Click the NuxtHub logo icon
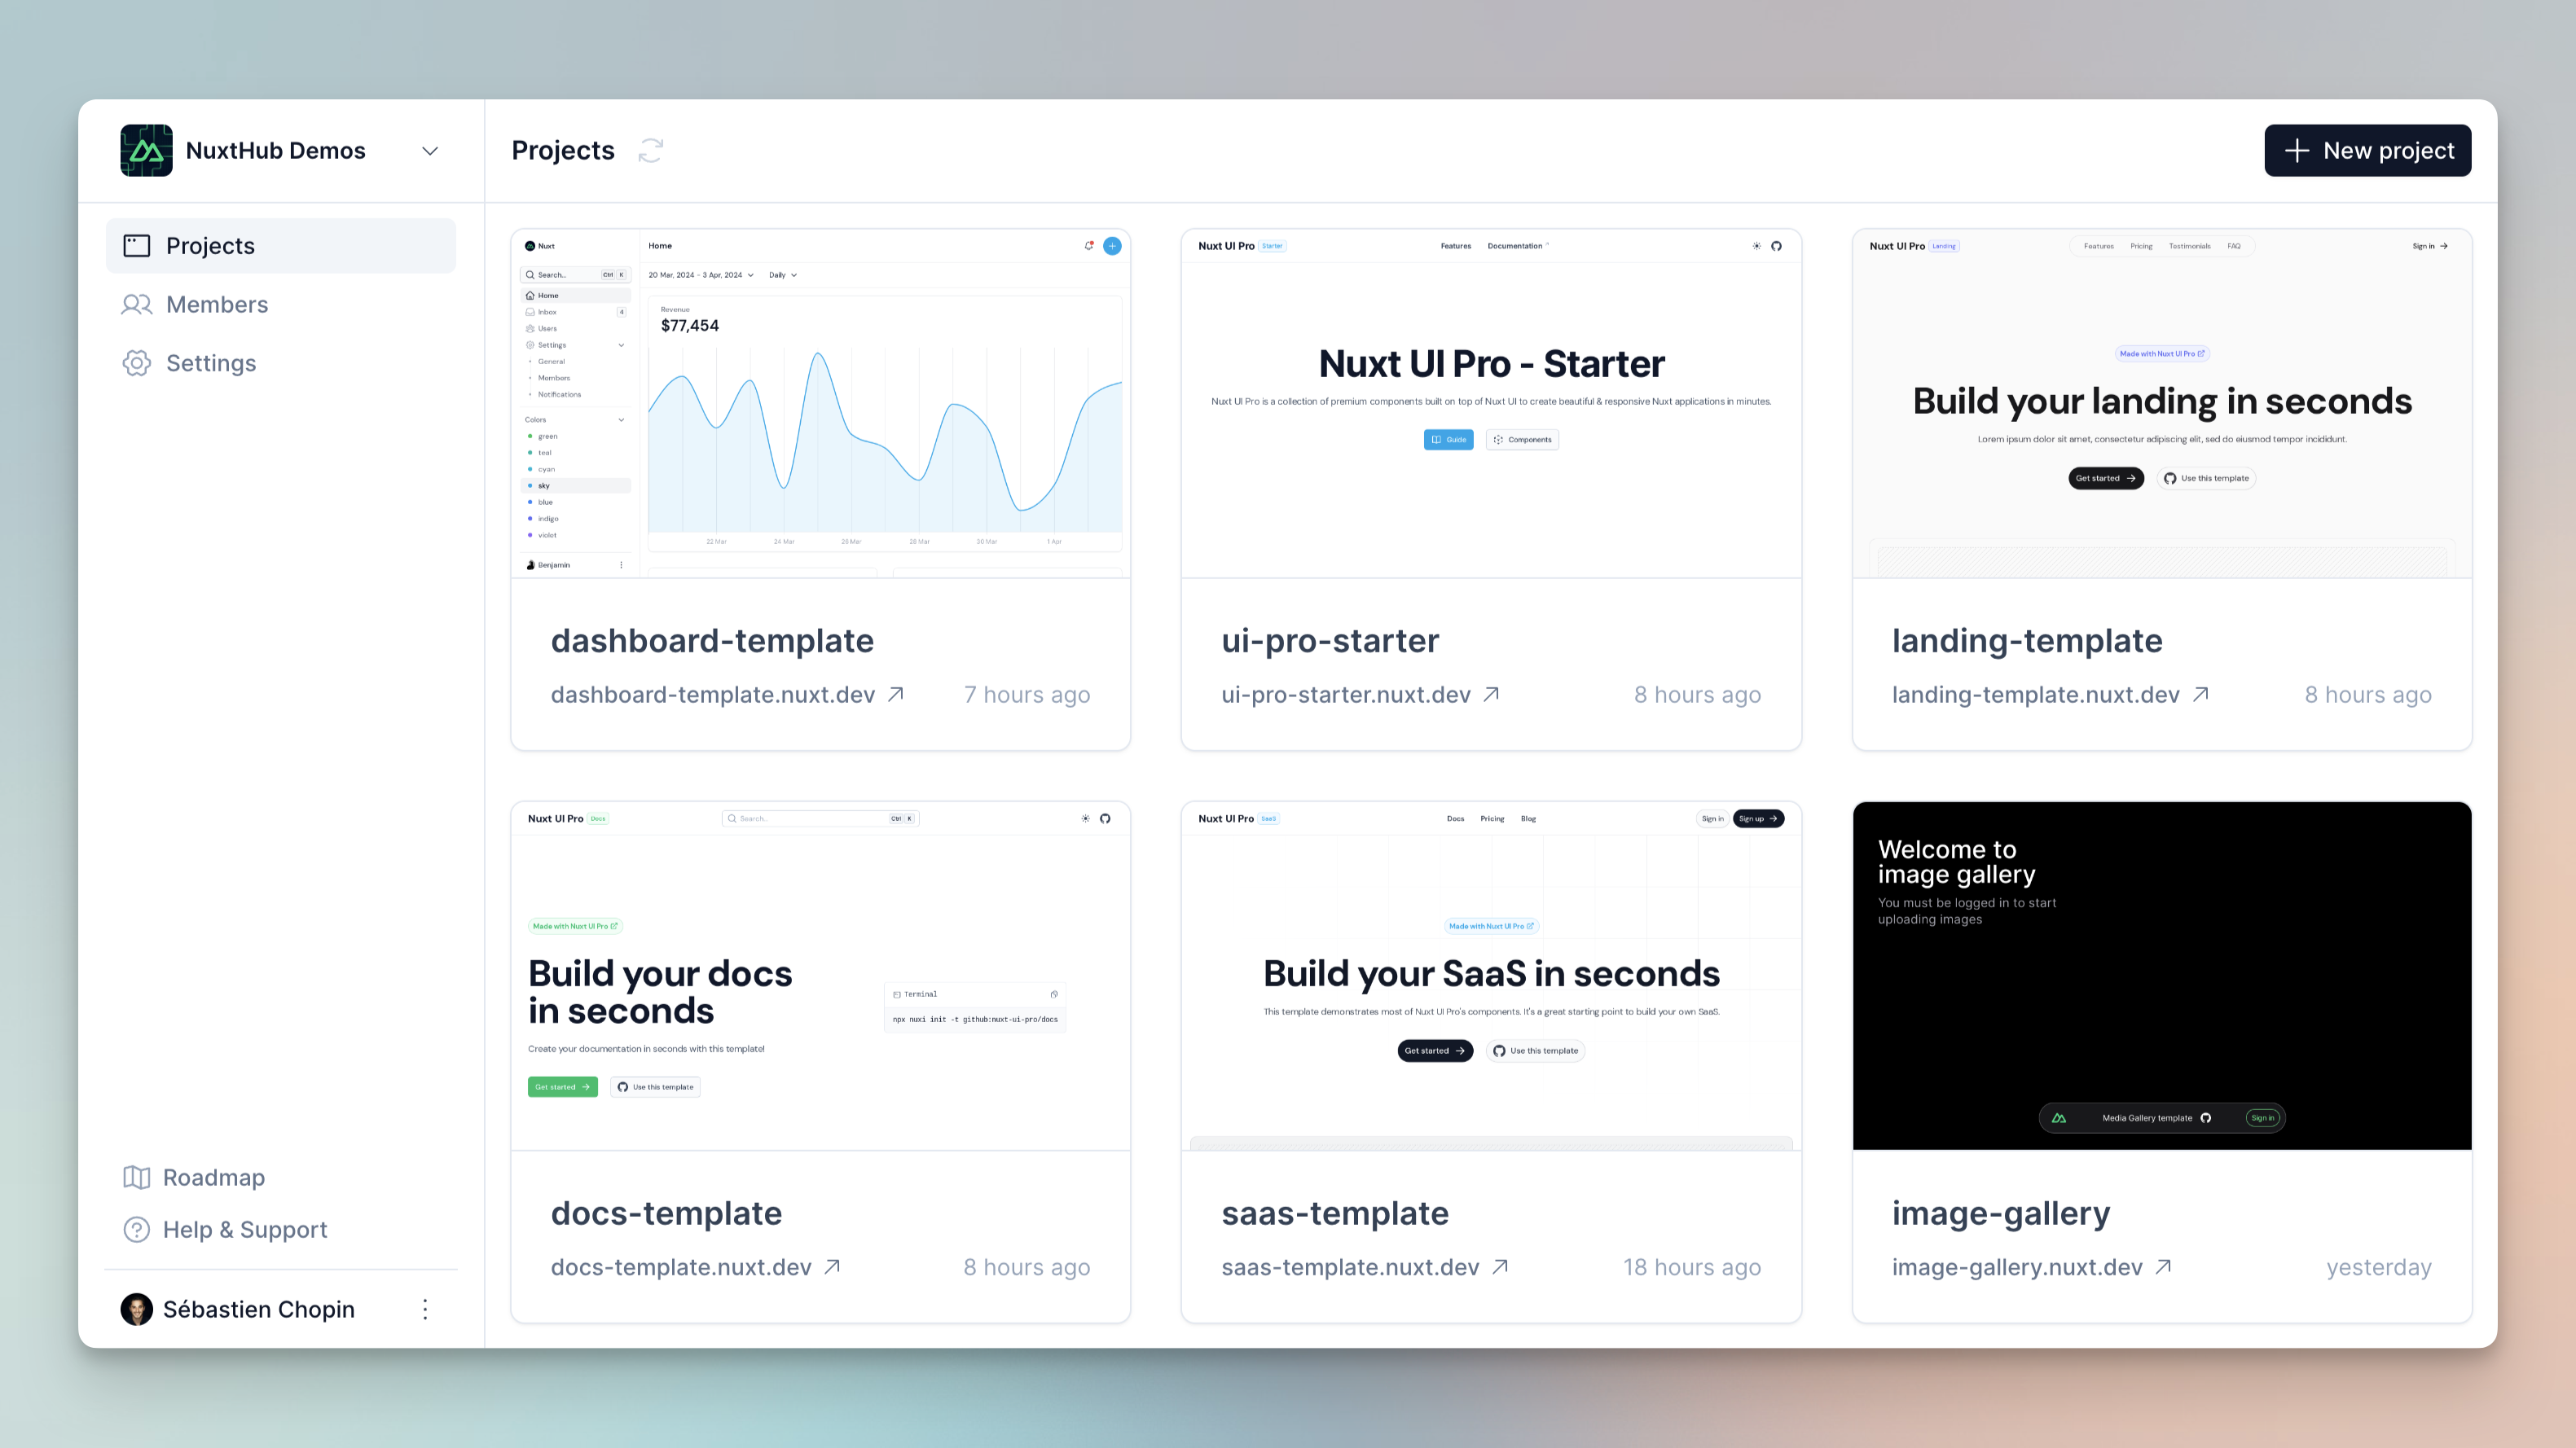2576x1448 pixels. [x=147, y=148]
